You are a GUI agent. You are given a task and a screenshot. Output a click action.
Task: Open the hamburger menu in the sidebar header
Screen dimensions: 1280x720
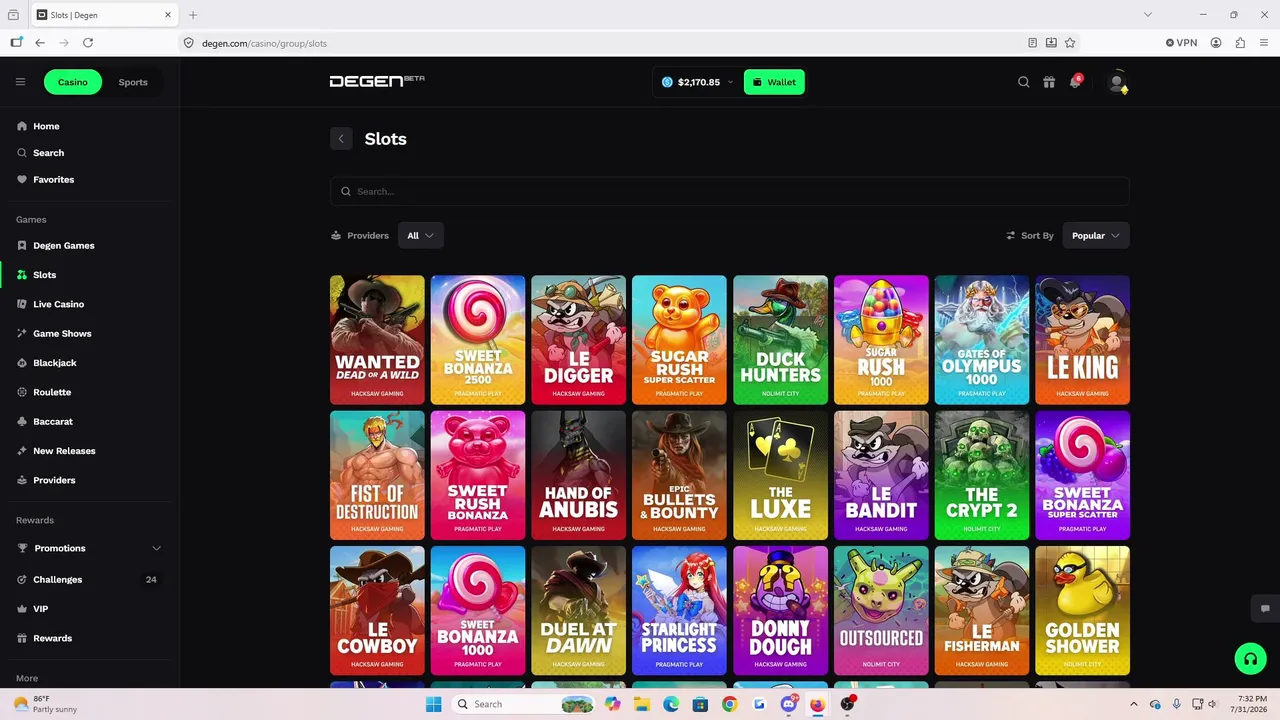(20, 82)
